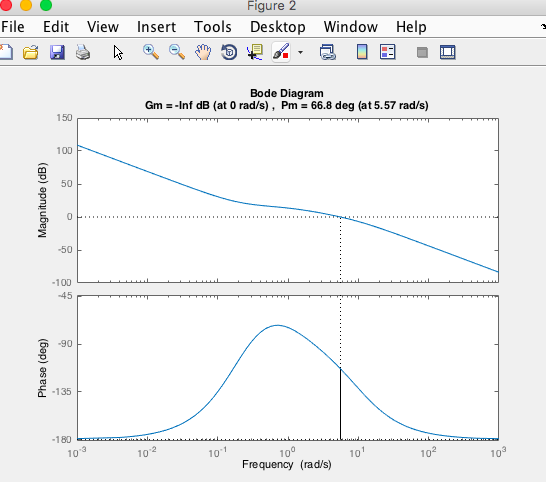Click the Gm/Pm margin subtitle text
Image resolution: width=546 pixels, height=482 pixels.
click(287, 105)
